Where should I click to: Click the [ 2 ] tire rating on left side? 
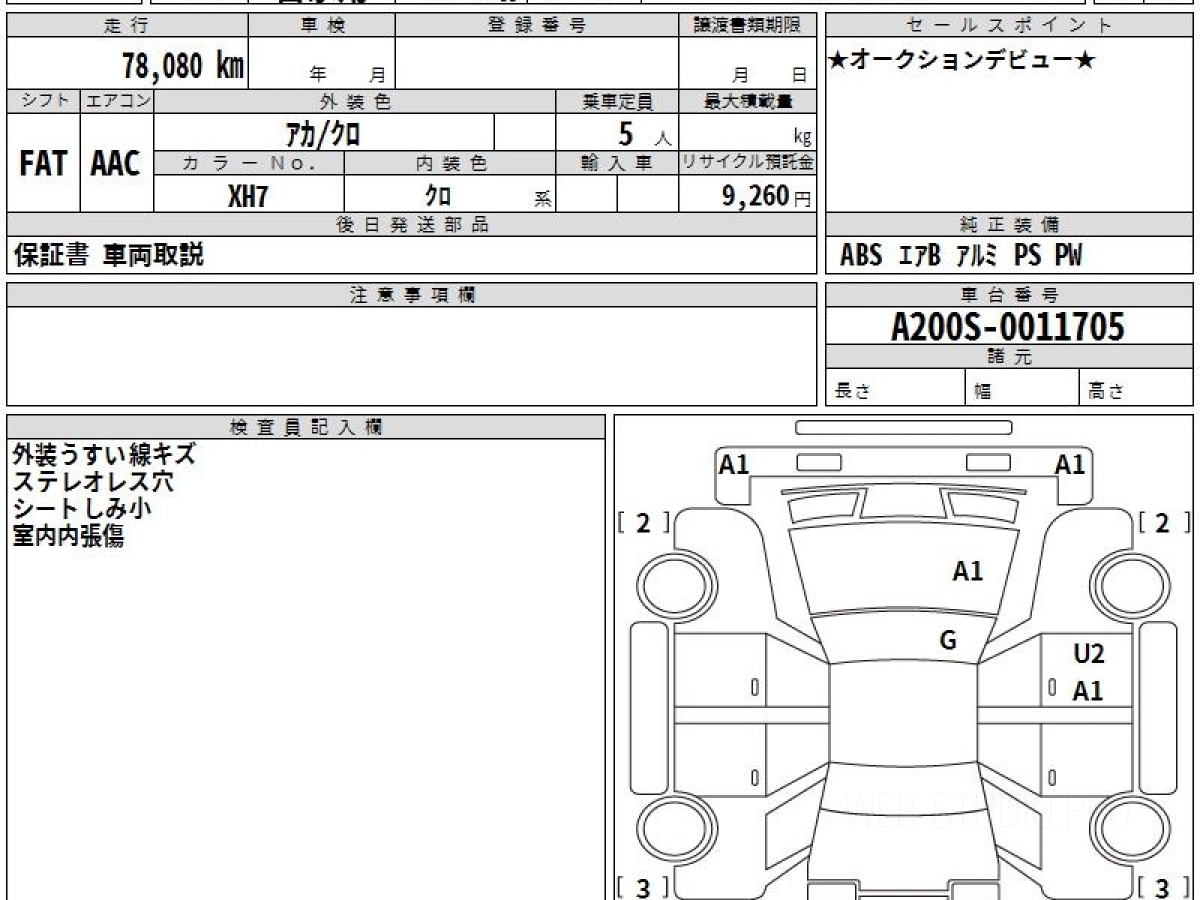point(643,522)
